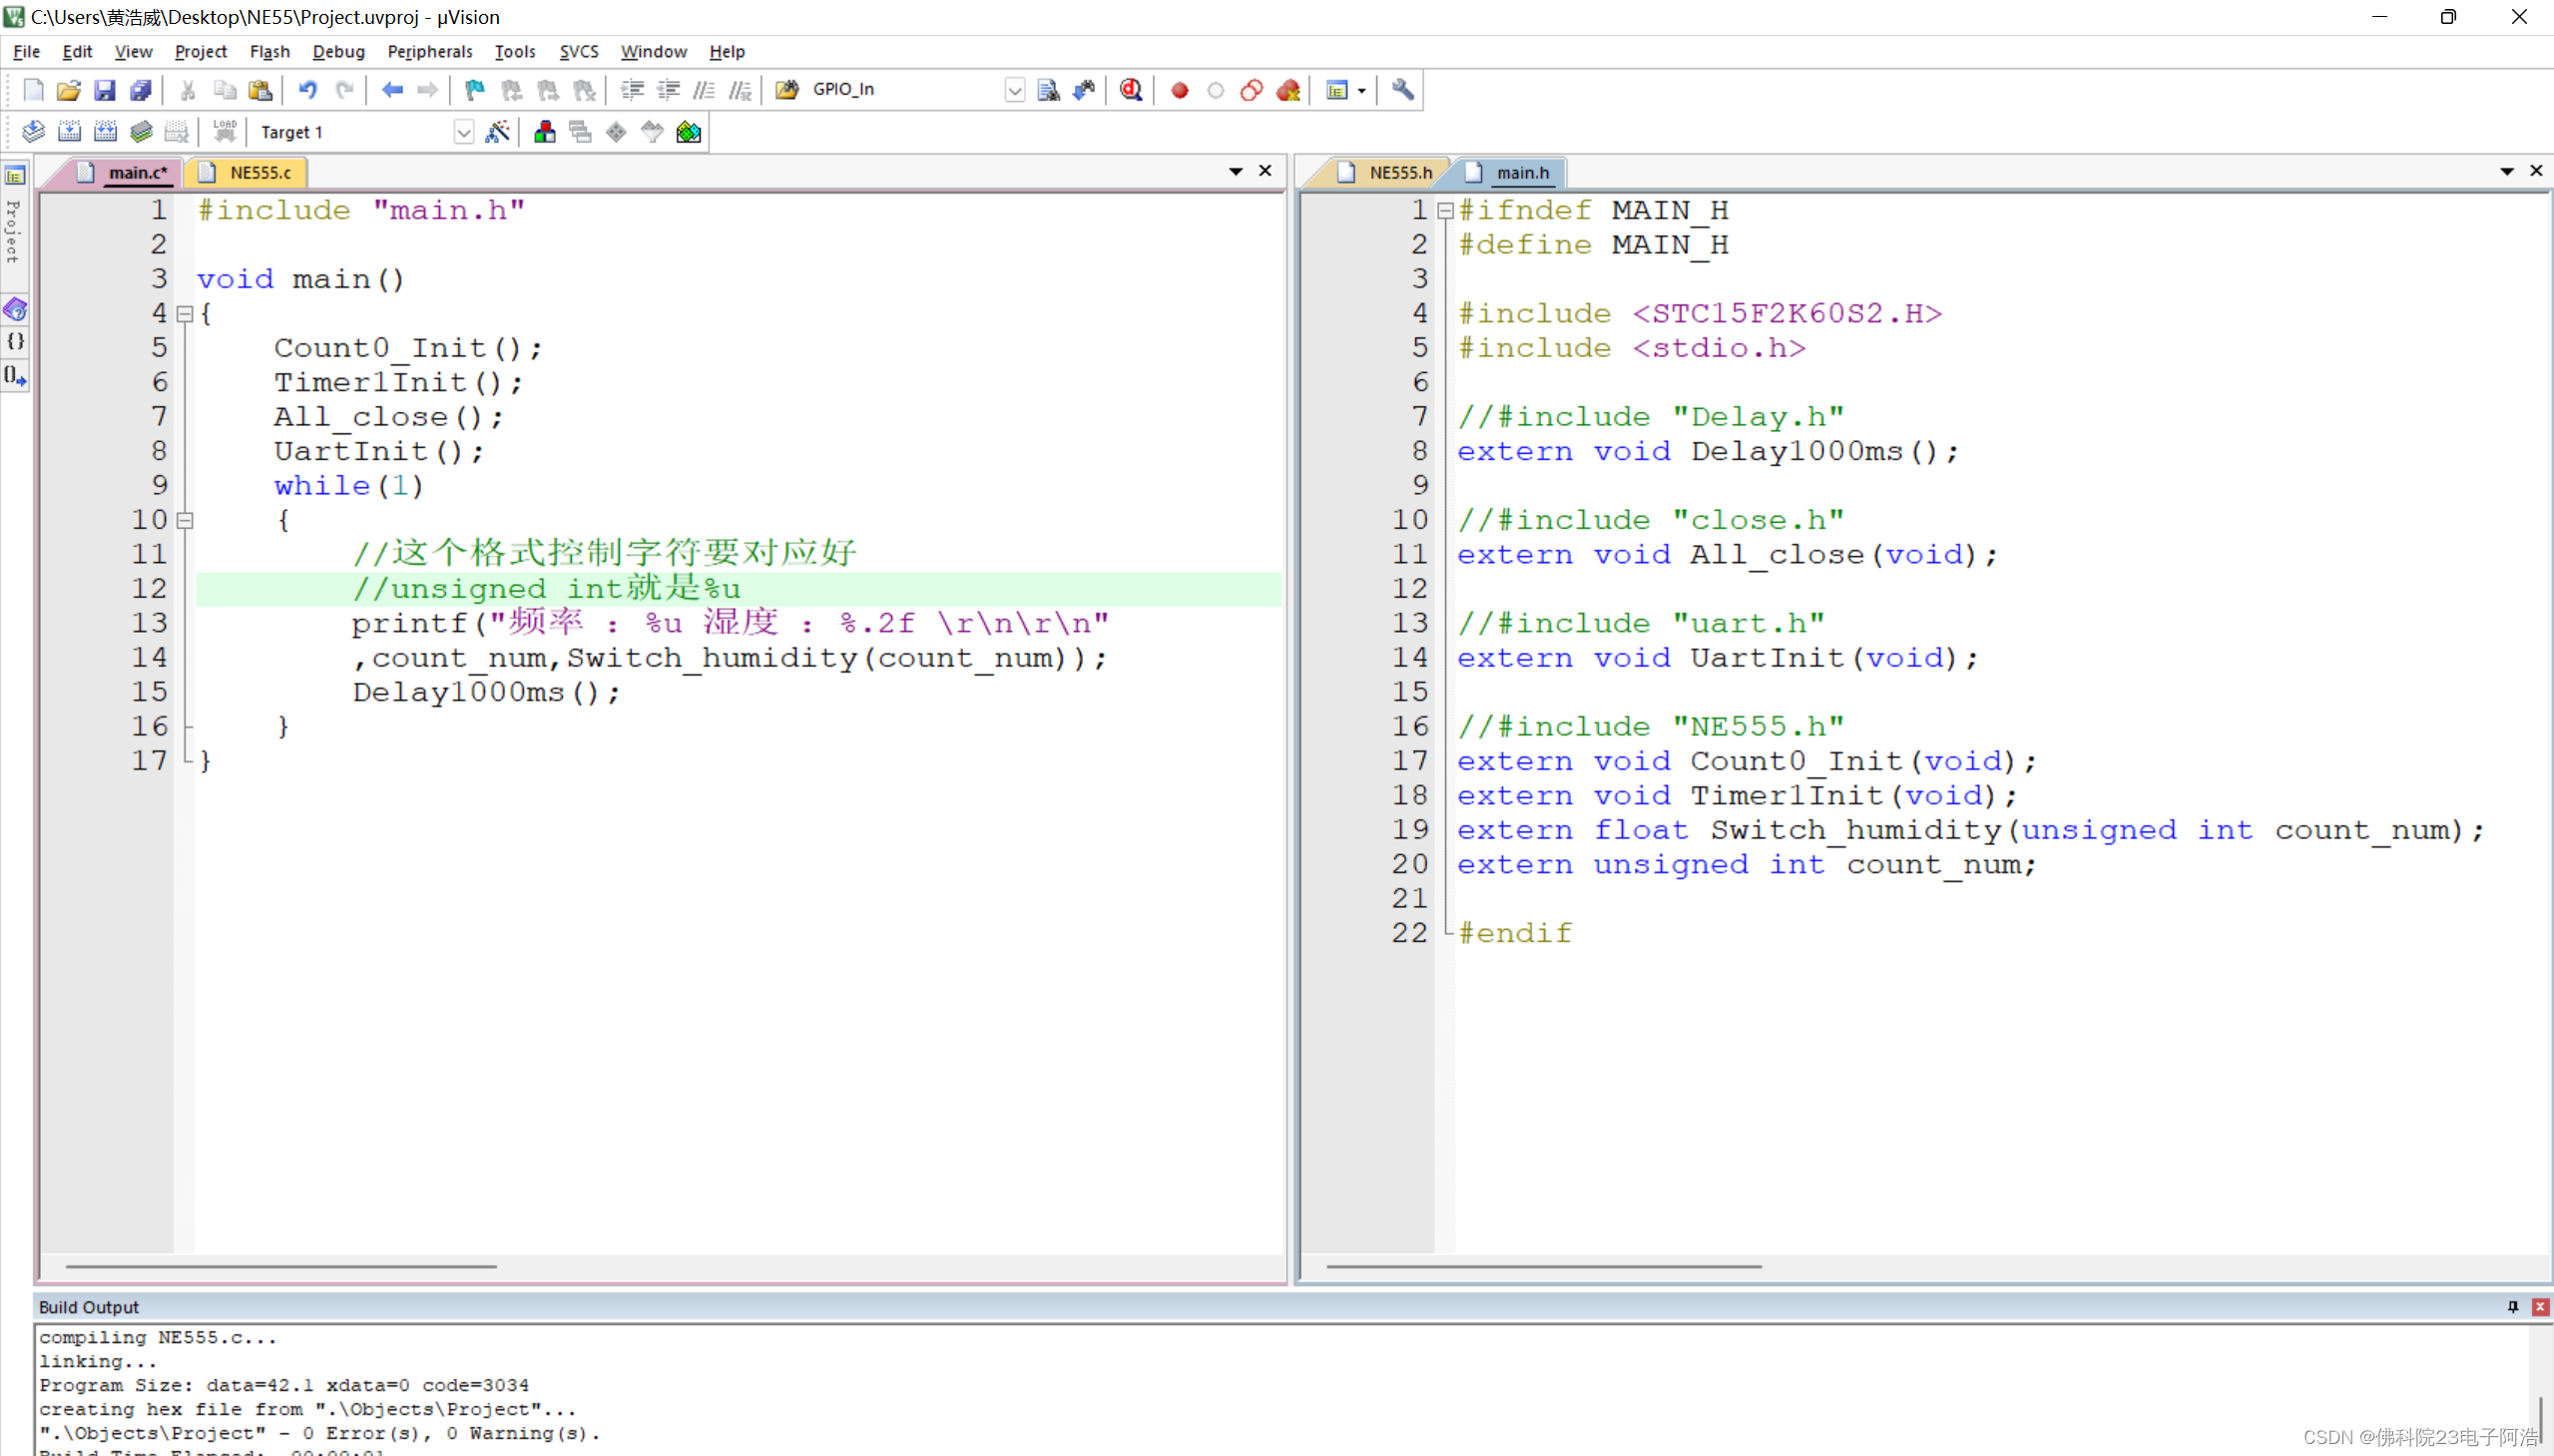
Task: Click the Save file floppy icon
Action: pos(105,90)
